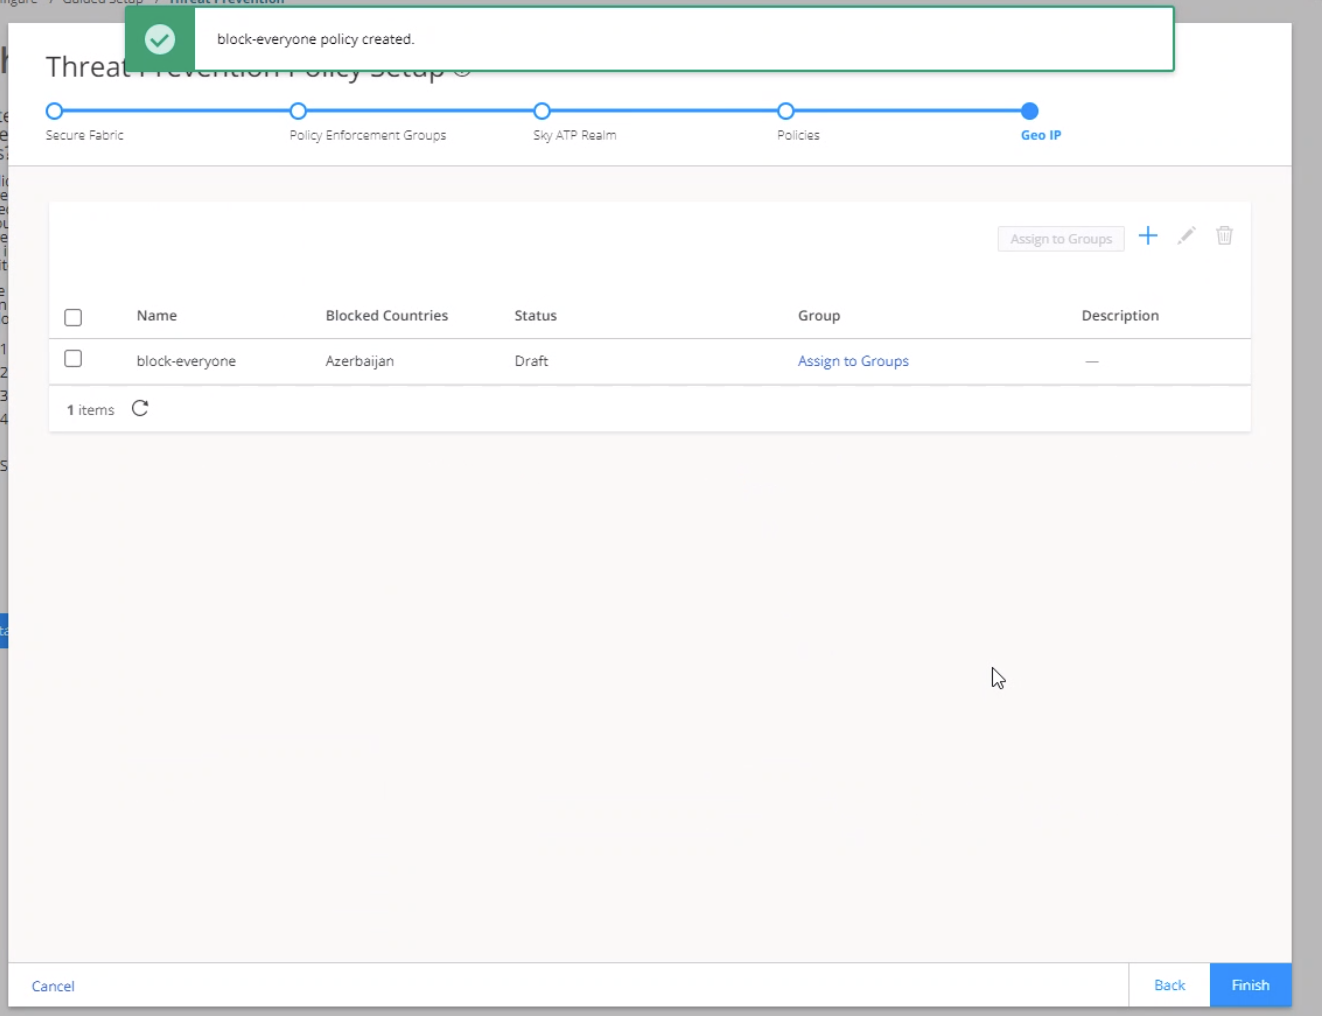This screenshot has width=1322, height=1016.
Task: Cancel the policy setup wizard
Action: point(53,986)
